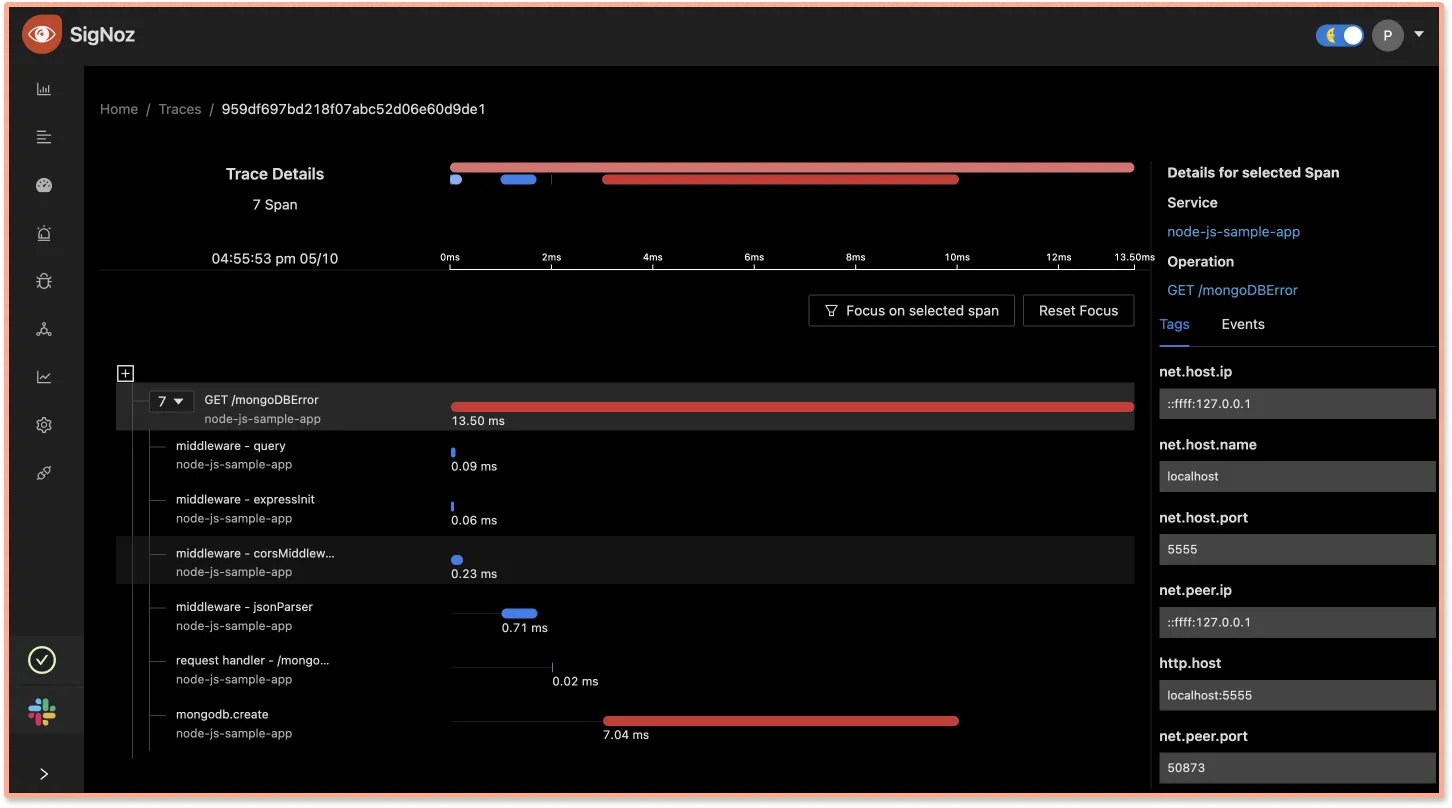This screenshot has height=808, width=1452.
Task: Click the 7.04 ms mongodb.create bar
Action: coord(781,721)
